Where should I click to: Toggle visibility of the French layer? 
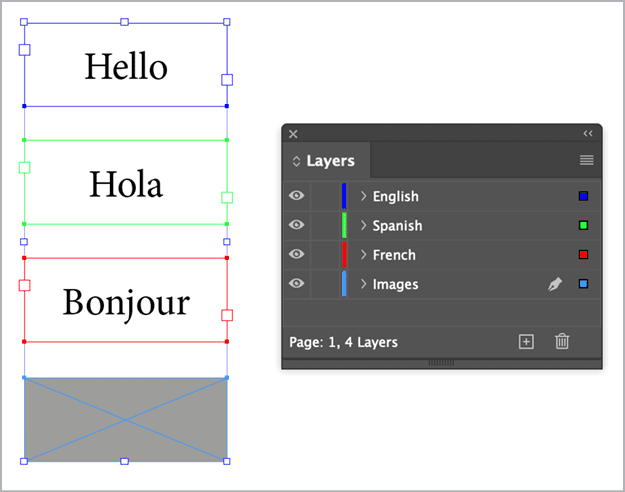pos(297,254)
